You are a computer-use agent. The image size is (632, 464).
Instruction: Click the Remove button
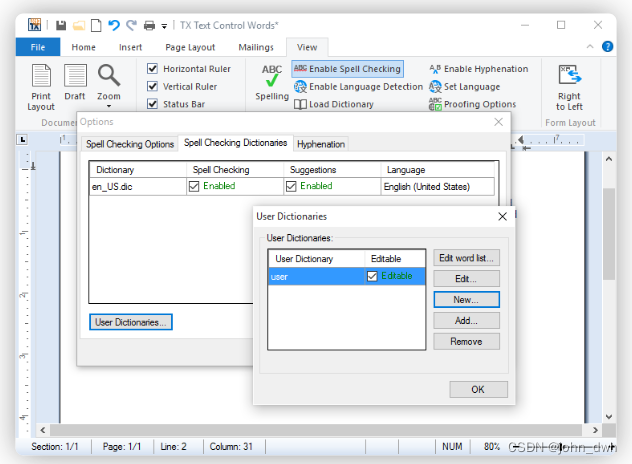tap(466, 341)
